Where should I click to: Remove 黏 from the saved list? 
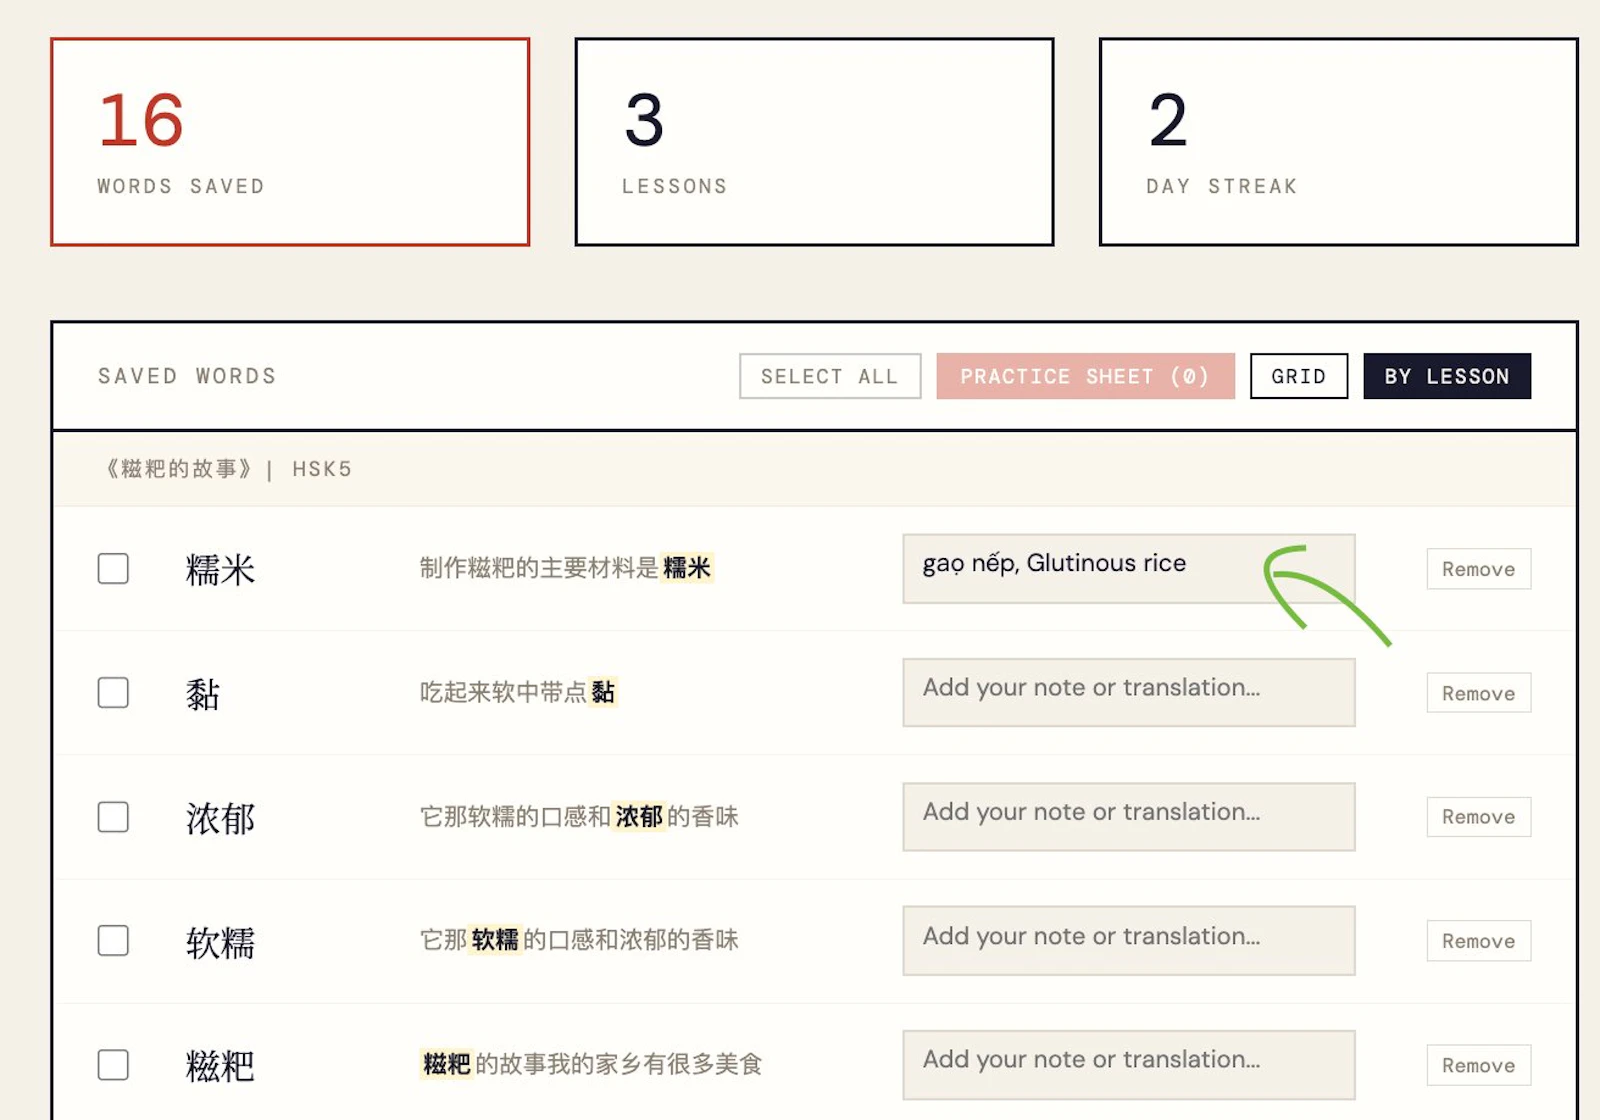(x=1478, y=693)
